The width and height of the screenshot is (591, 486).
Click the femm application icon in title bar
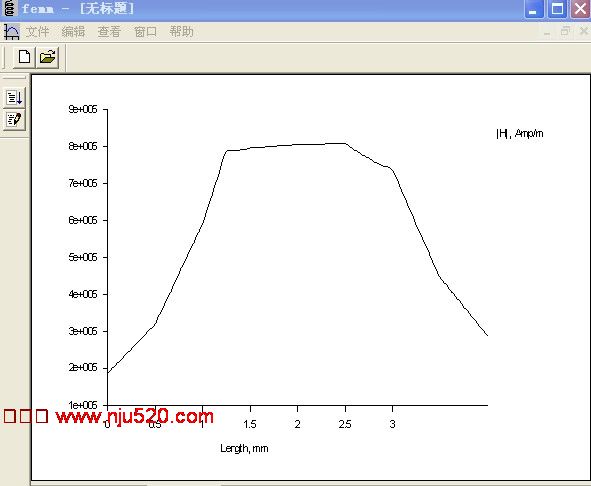pos(9,8)
